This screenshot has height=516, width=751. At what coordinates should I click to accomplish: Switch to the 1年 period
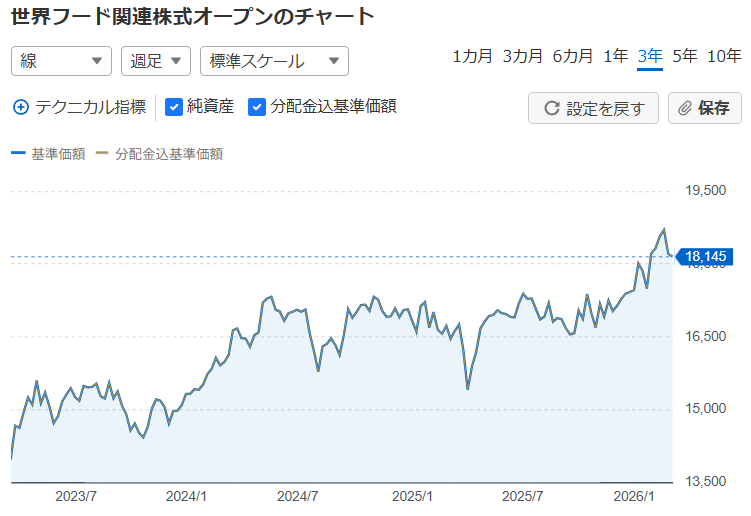(x=616, y=56)
